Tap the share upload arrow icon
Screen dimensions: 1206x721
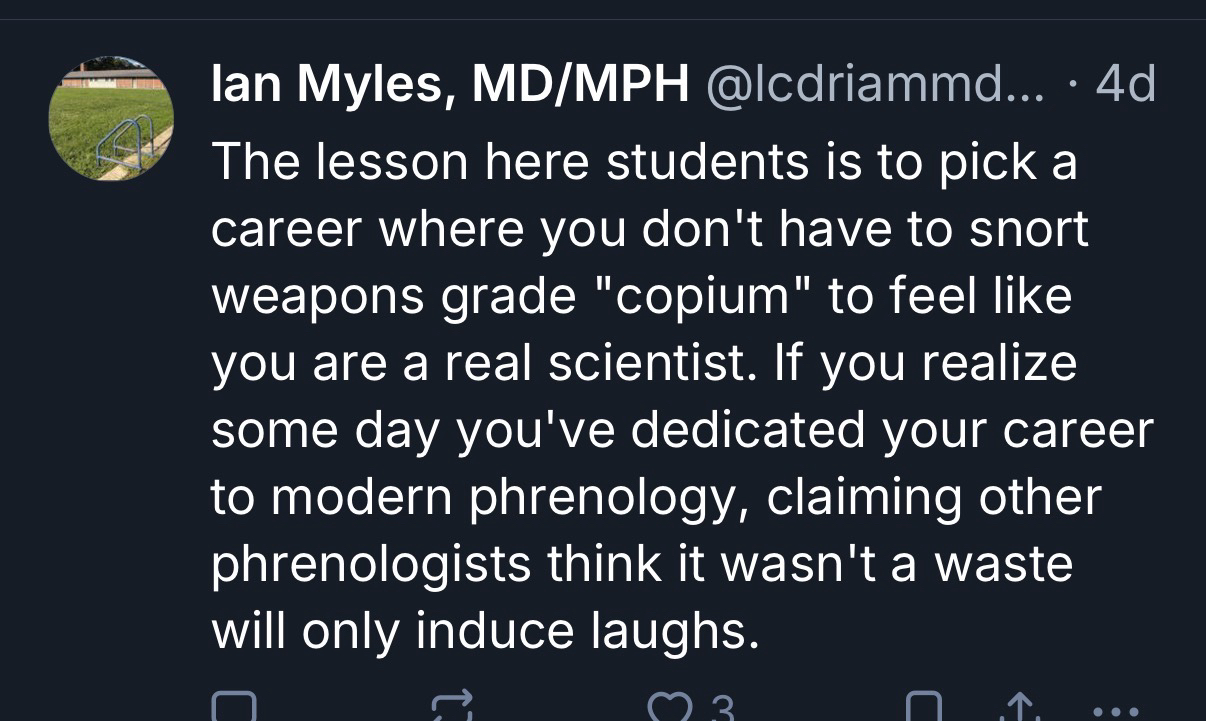pyautogui.click(x=1019, y=709)
